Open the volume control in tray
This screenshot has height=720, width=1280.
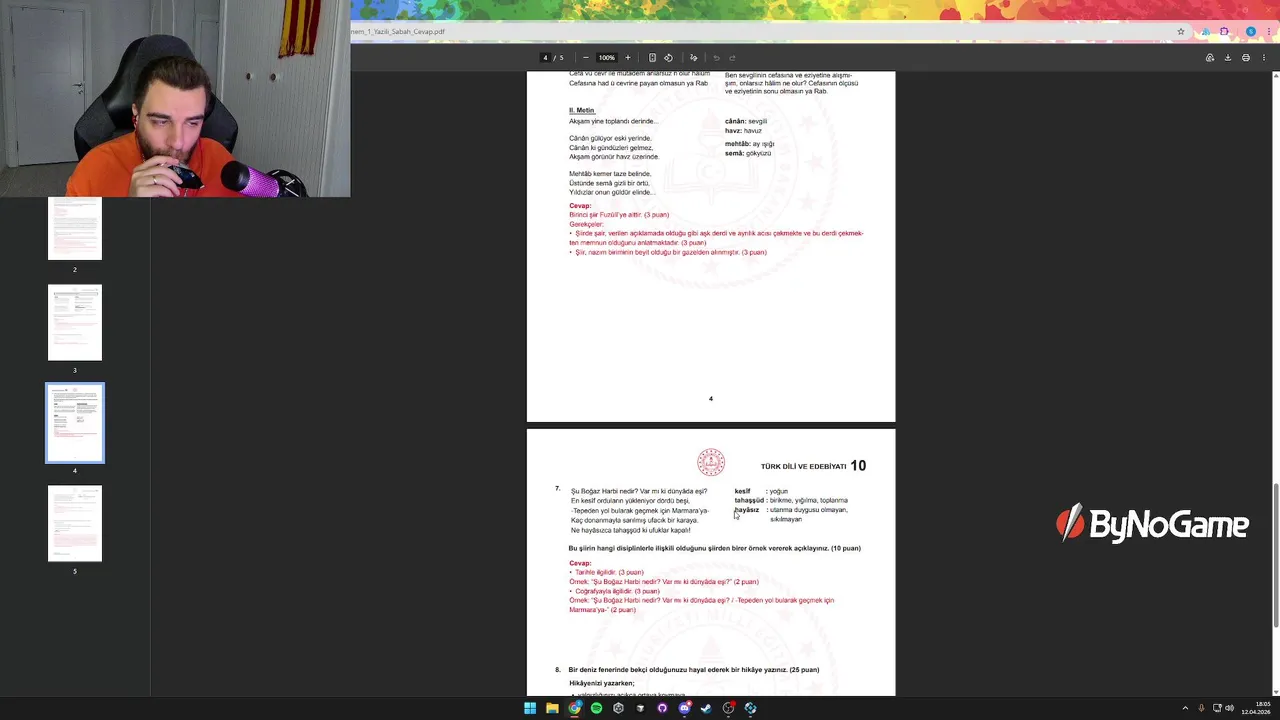(1229, 708)
